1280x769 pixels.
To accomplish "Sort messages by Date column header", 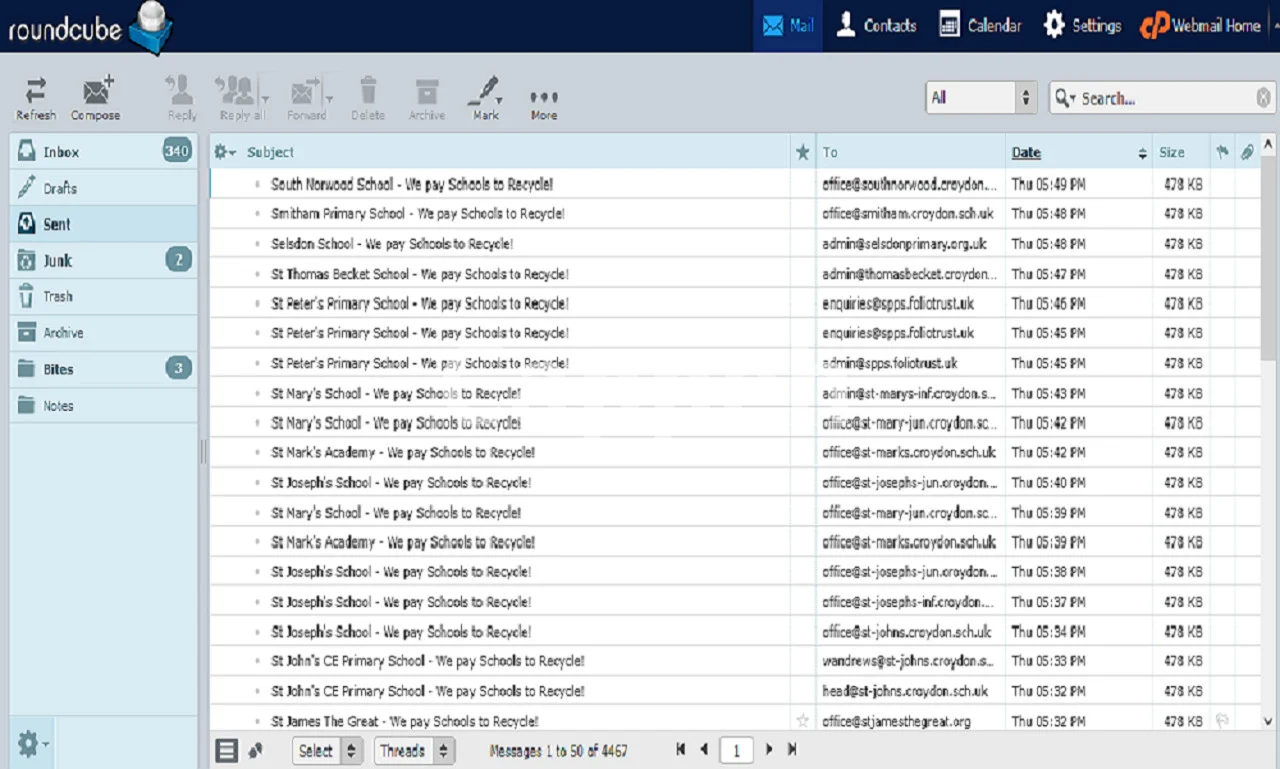I will point(1026,153).
